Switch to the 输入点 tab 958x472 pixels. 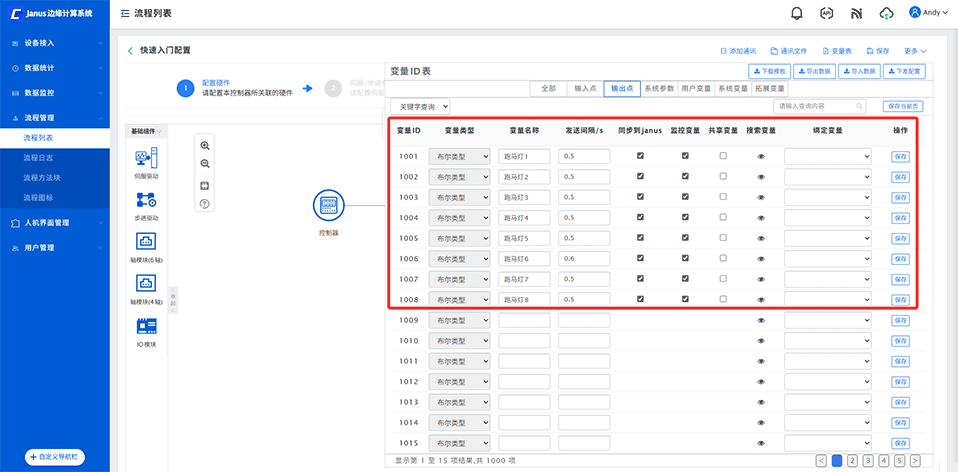(x=585, y=88)
